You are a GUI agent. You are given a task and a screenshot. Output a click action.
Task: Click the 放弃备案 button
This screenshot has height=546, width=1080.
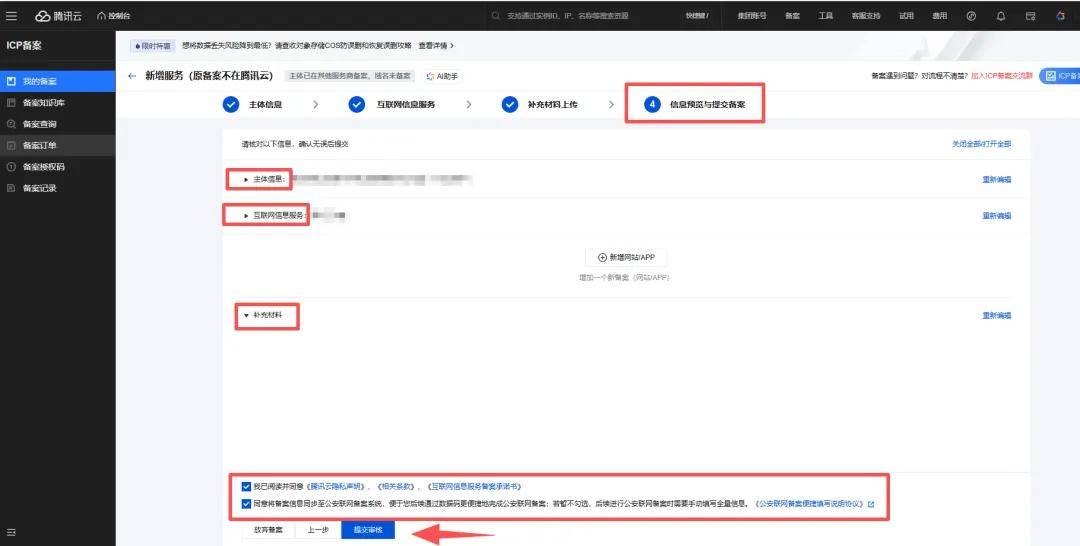(x=268, y=530)
